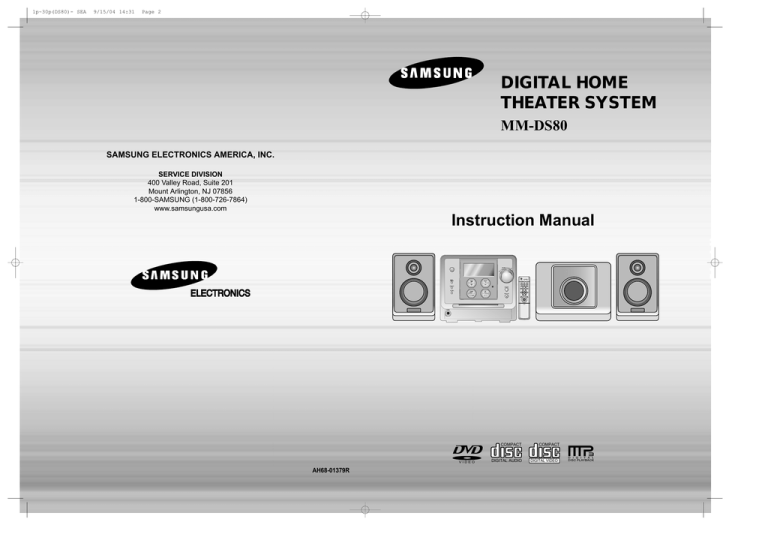The image size is (768, 543).
Task: Click the part number 'AH68-01379R'
Action: click(x=331, y=471)
